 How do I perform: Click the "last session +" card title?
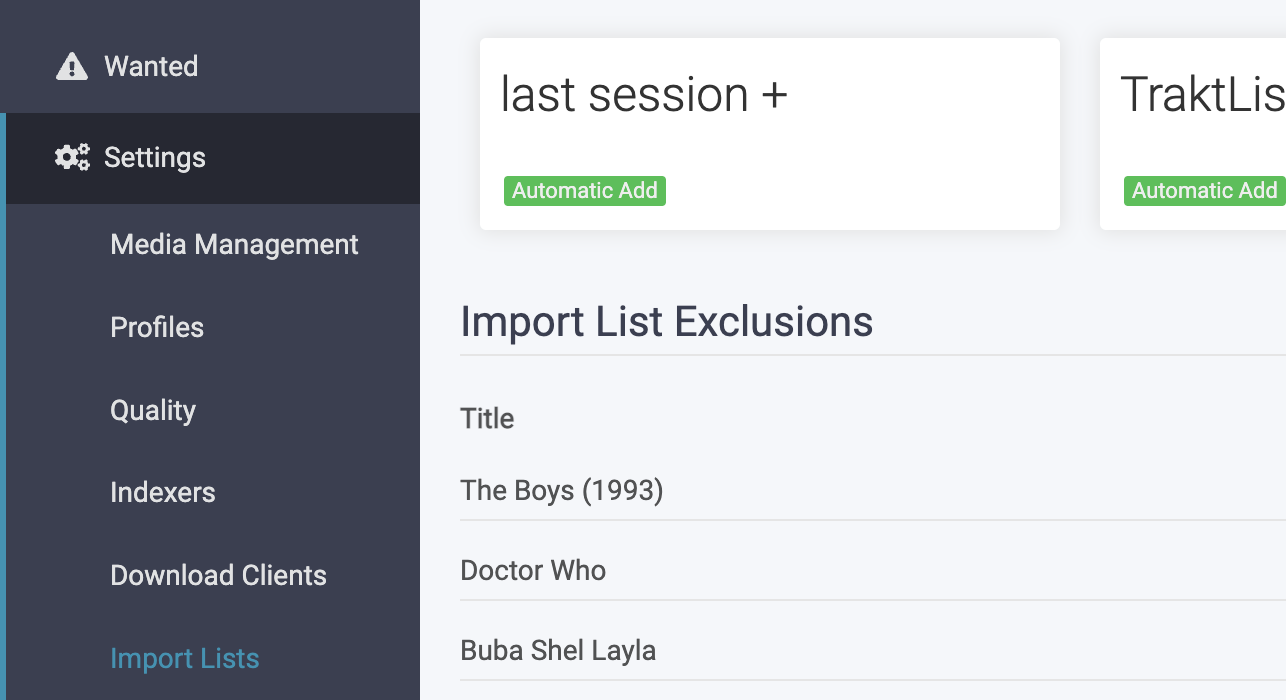[644, 95]
